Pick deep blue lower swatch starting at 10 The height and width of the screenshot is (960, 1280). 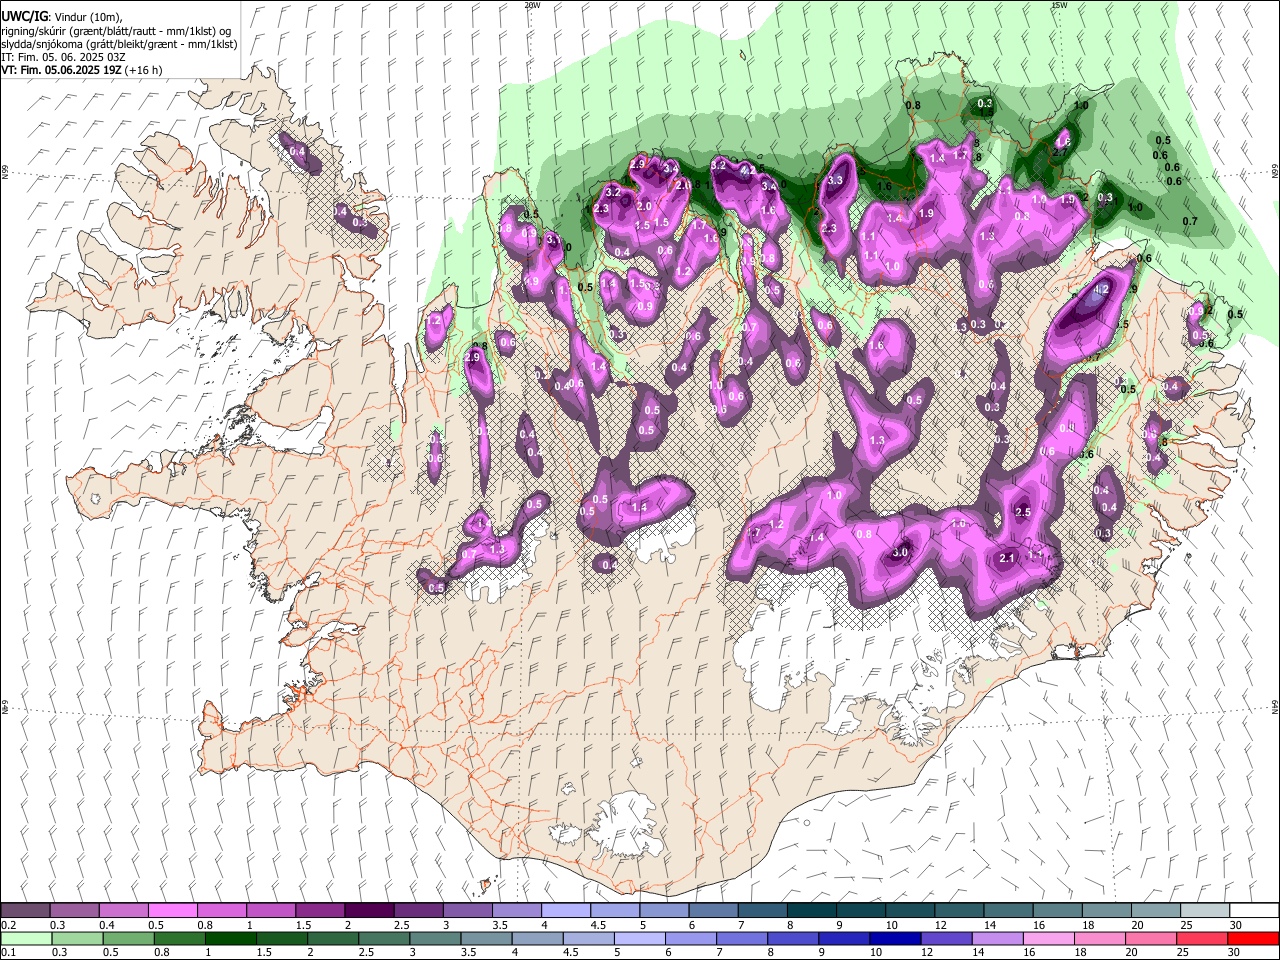point(894,939)
